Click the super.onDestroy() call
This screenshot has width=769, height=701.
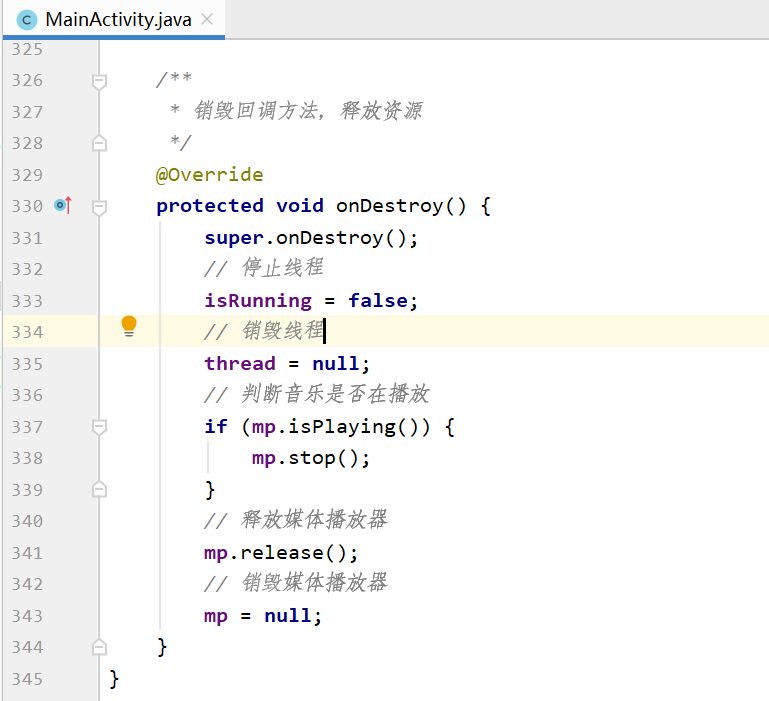311,238
